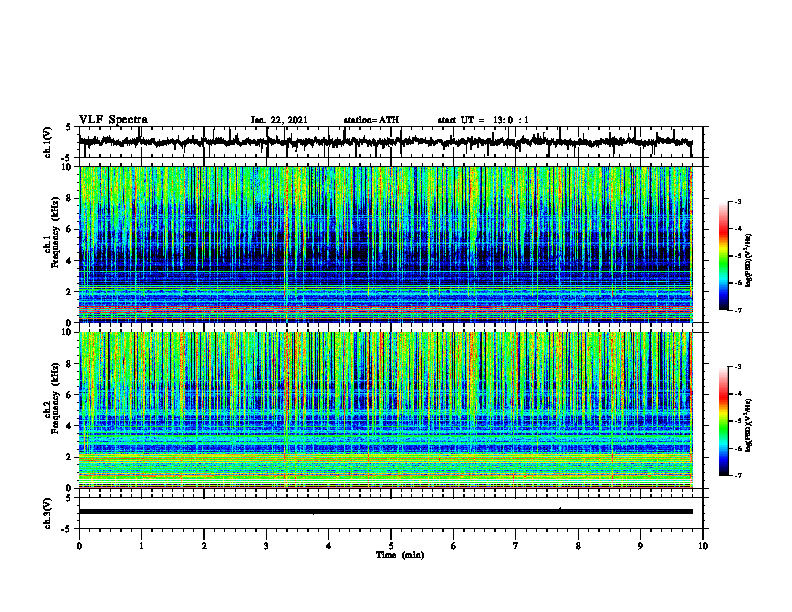
Task: Click the 'Time (min)' axis label
Action: point(400,555)
